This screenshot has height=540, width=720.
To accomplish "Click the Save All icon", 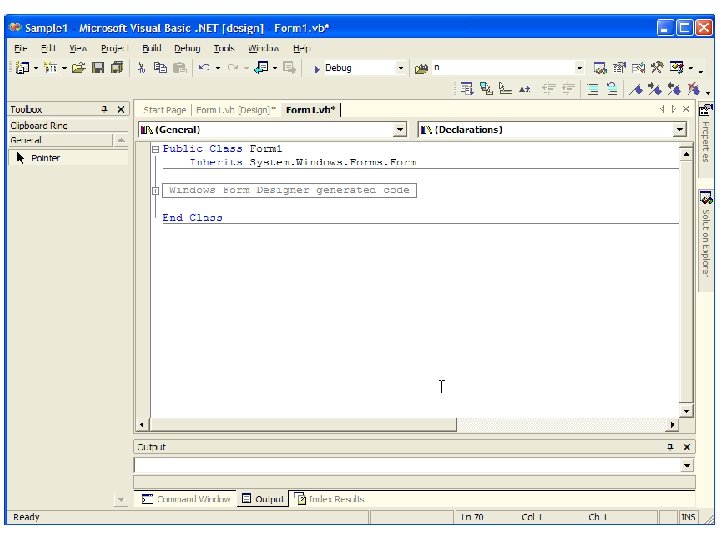I will pyautogui.click(x=118, y=68).
